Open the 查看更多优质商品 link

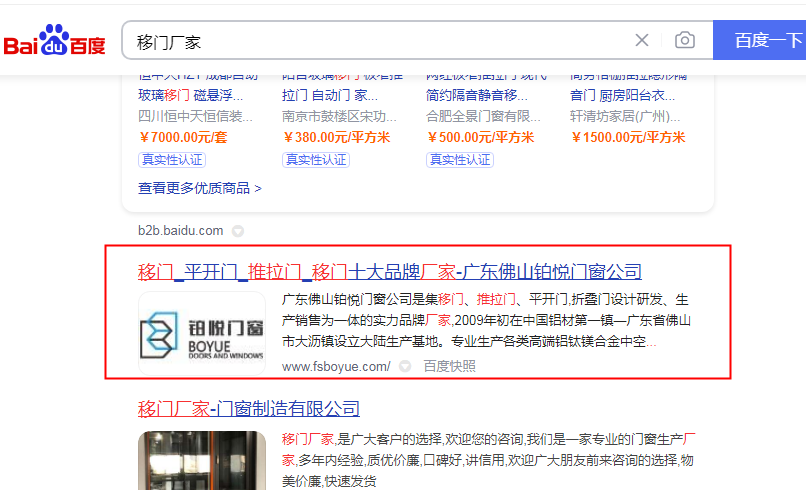click(200, 188)
